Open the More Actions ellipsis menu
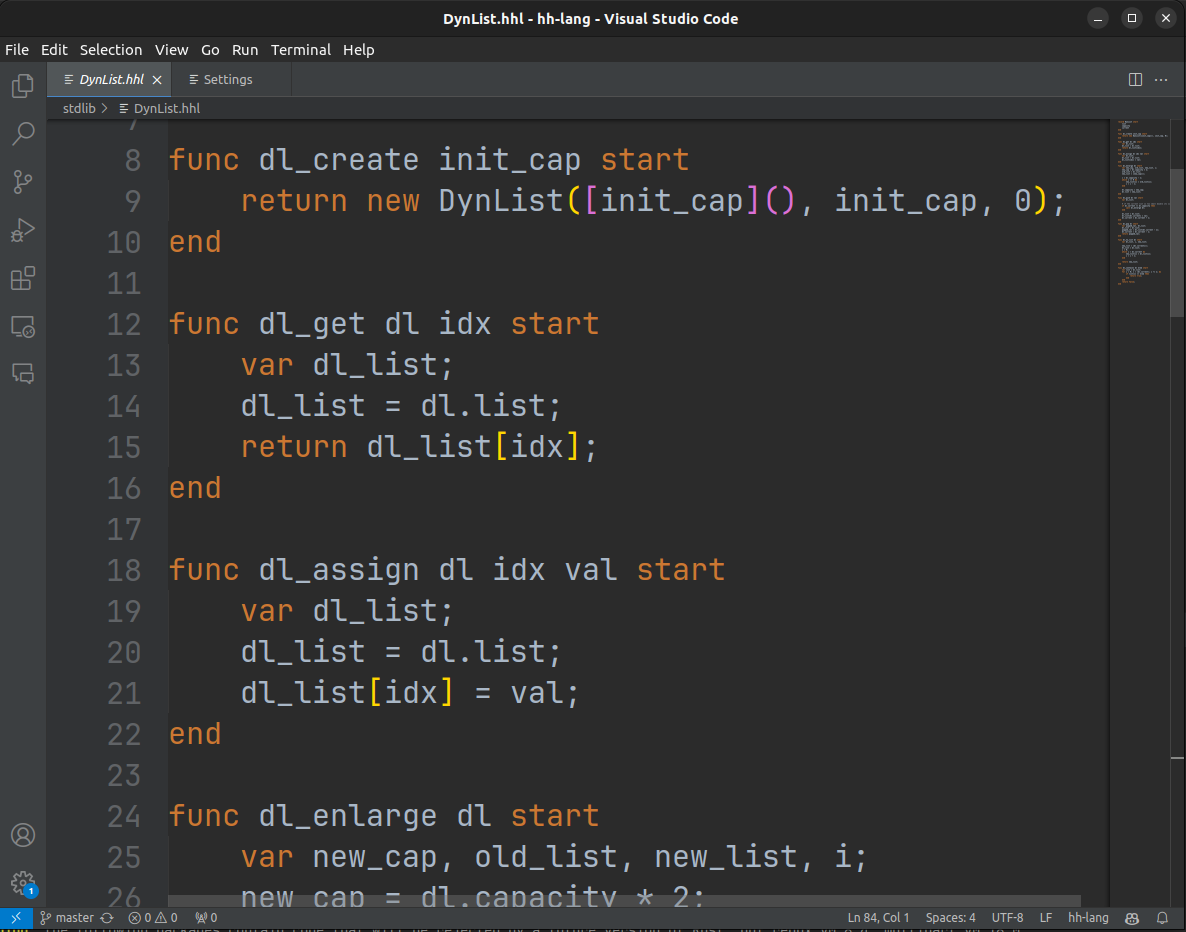1186x932 pixels. coord(1161,79)
